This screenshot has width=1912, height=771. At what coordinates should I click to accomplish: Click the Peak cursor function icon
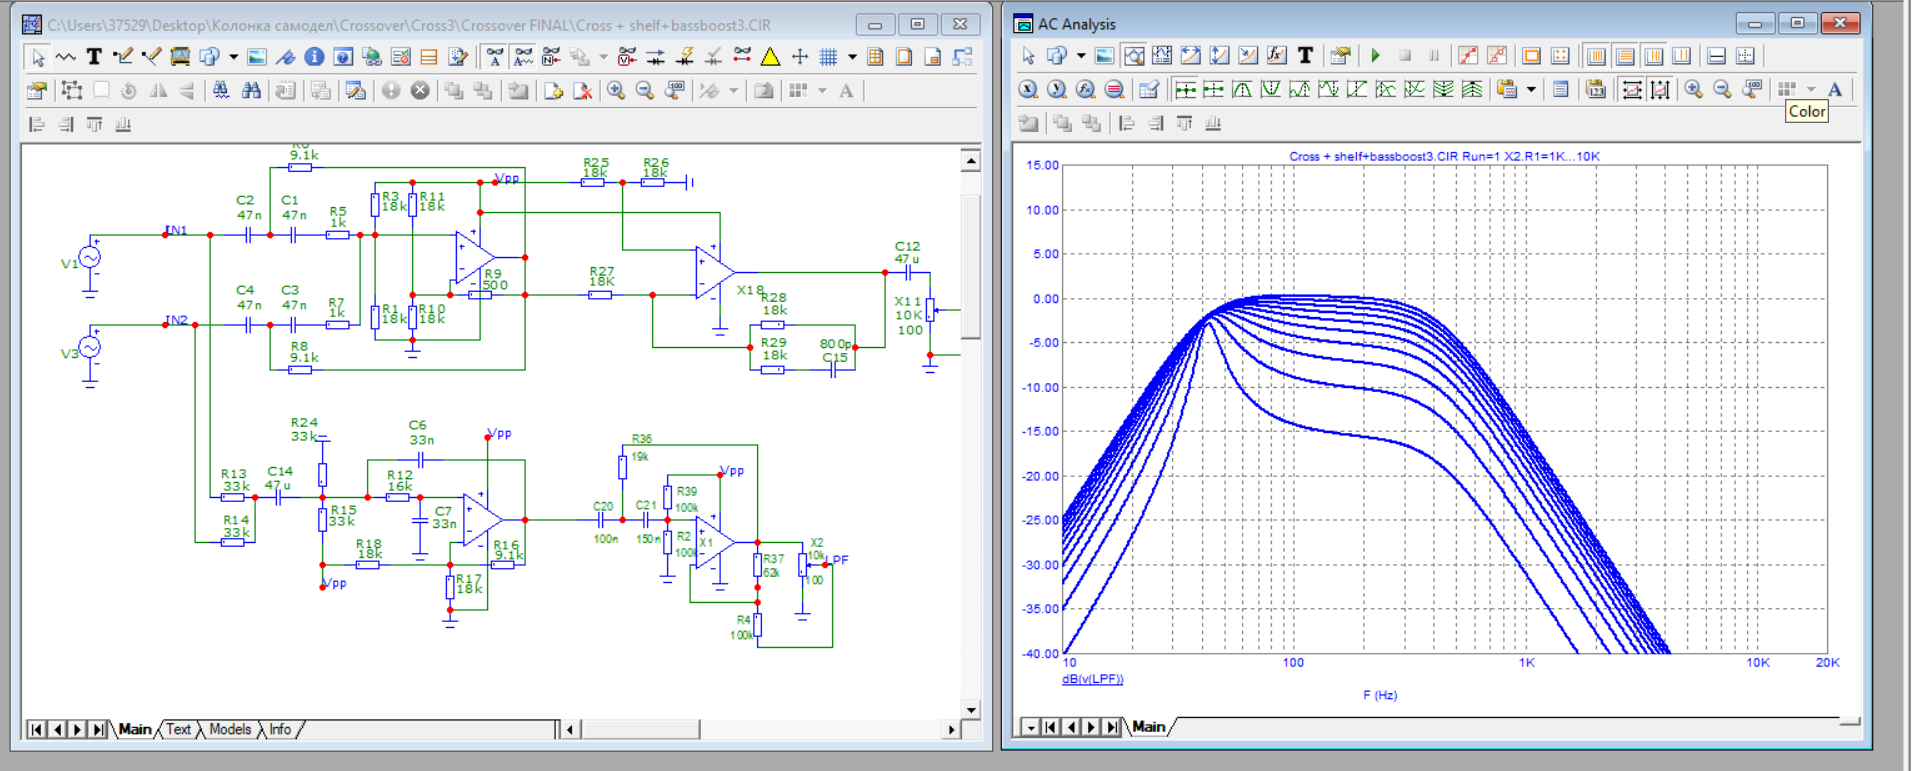coord(1242,88)
